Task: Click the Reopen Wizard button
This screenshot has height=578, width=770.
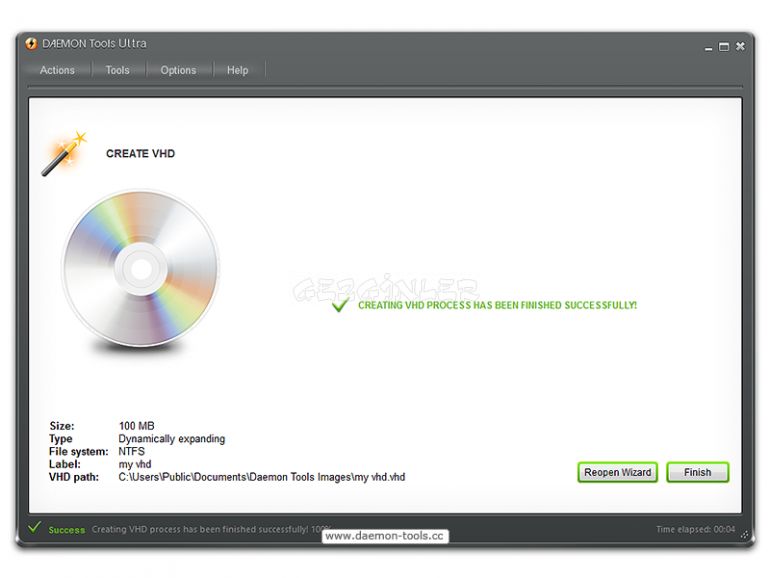Action: coord(617,472)
